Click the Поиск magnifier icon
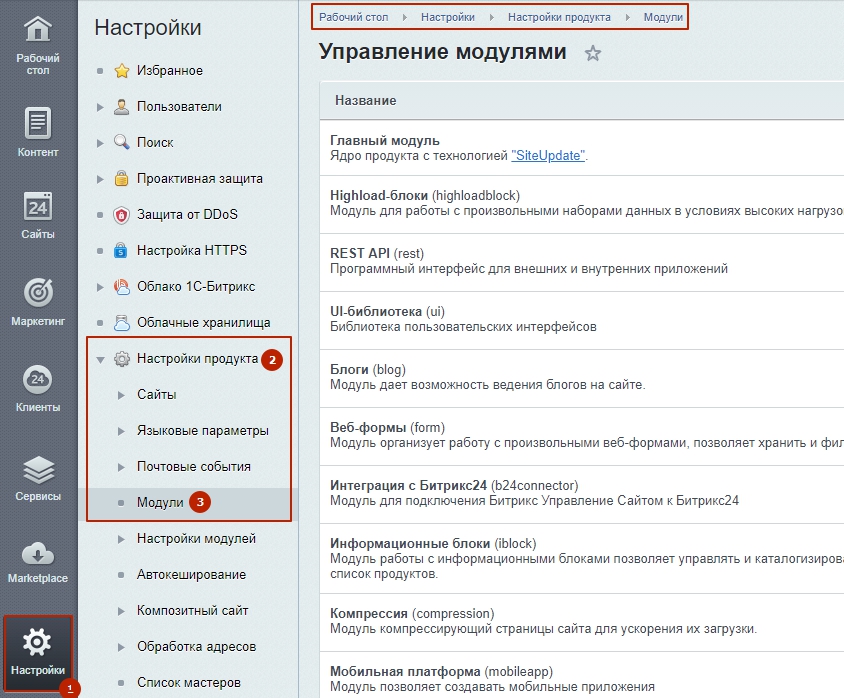The height and width of the screenshot is (698, 844). 122,142
